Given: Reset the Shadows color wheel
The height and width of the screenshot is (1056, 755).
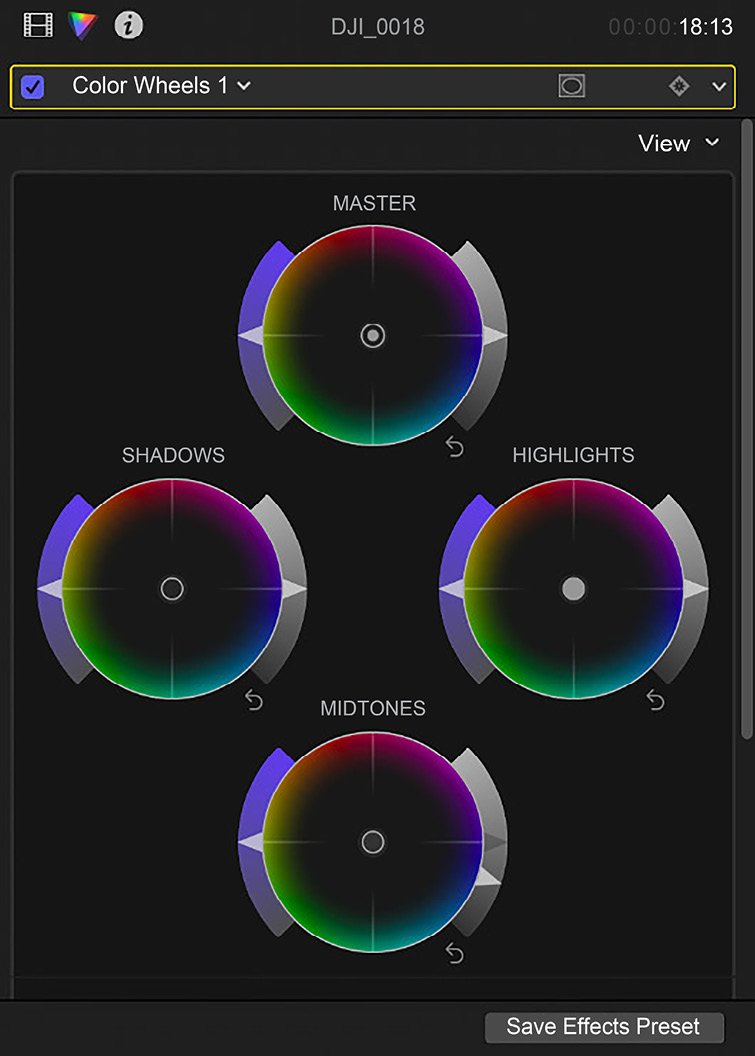Looking at the screenshot, I should pos(254,700).
